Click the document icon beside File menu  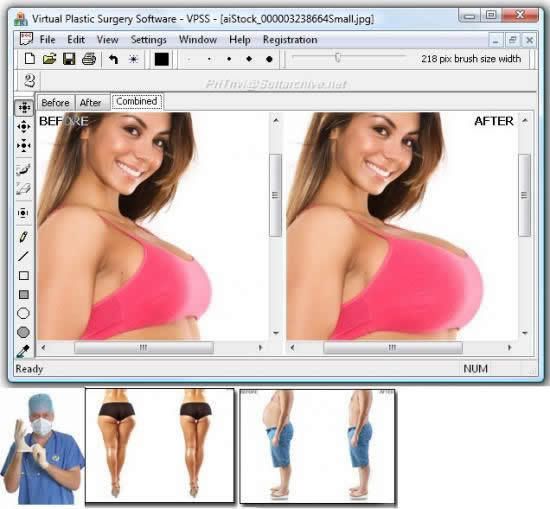pos(26,39)
